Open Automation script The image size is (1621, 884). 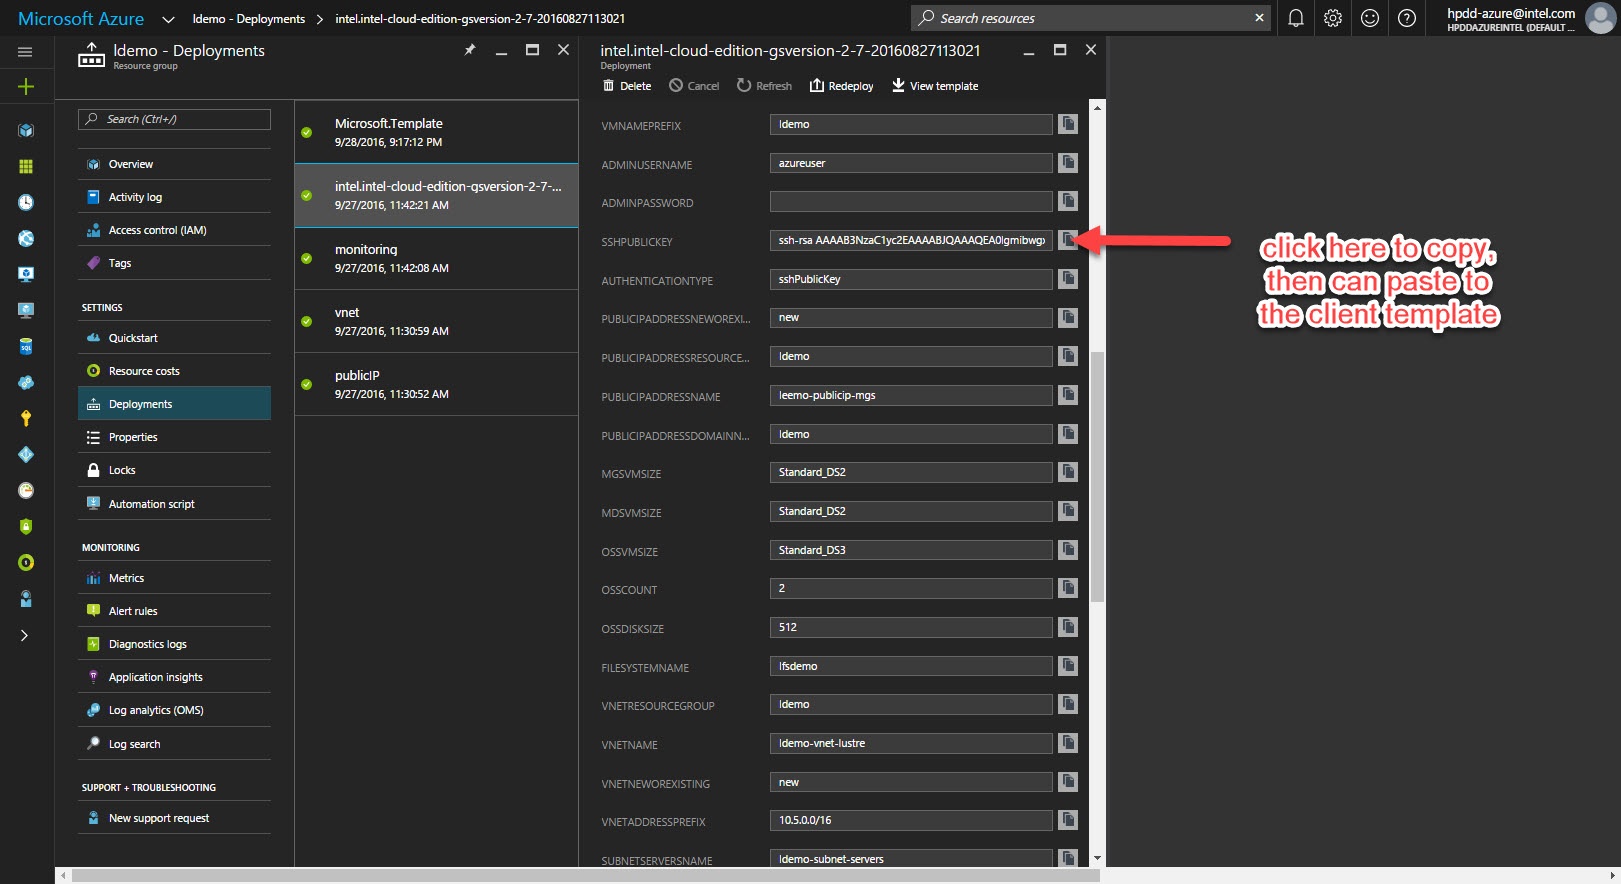click(174, 504)
